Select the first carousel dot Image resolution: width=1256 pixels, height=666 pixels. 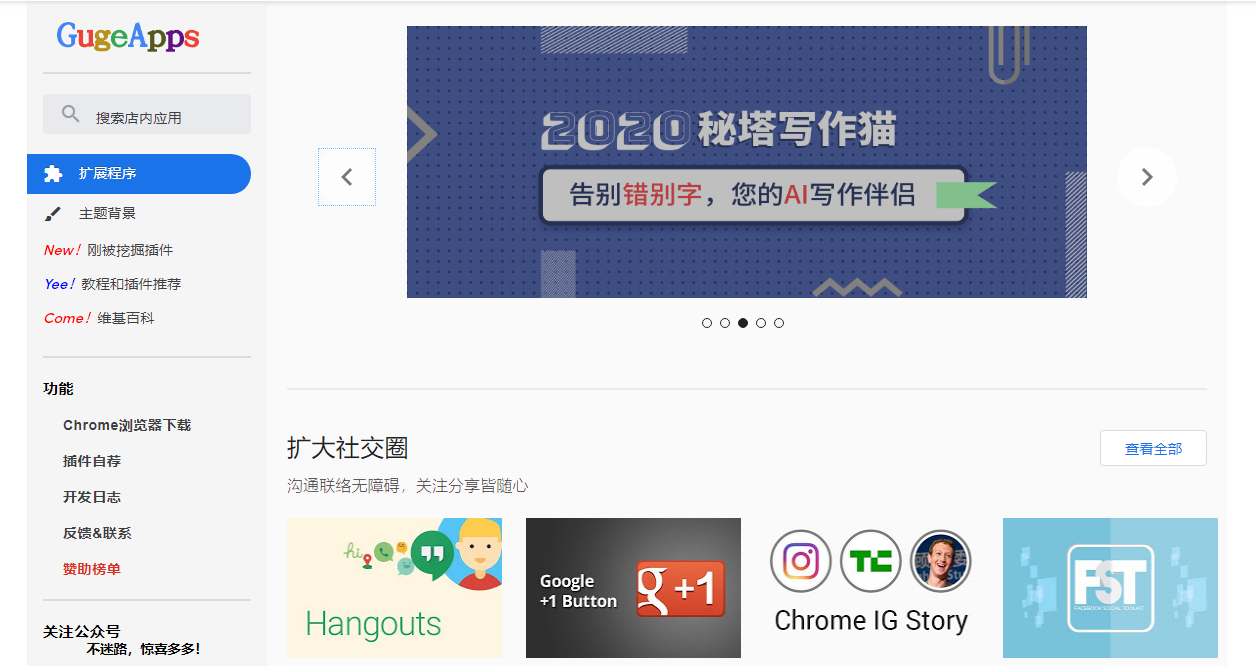click(x=707, y=323)
